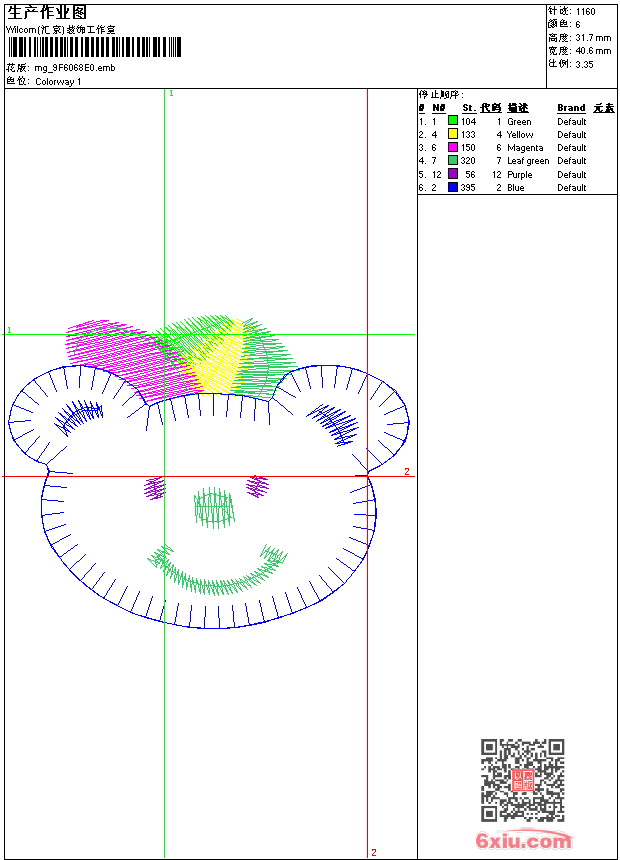Click Default brand in Leaf green row
The width and height of the screenshot is (620, 860).
[x=572, y=161]
